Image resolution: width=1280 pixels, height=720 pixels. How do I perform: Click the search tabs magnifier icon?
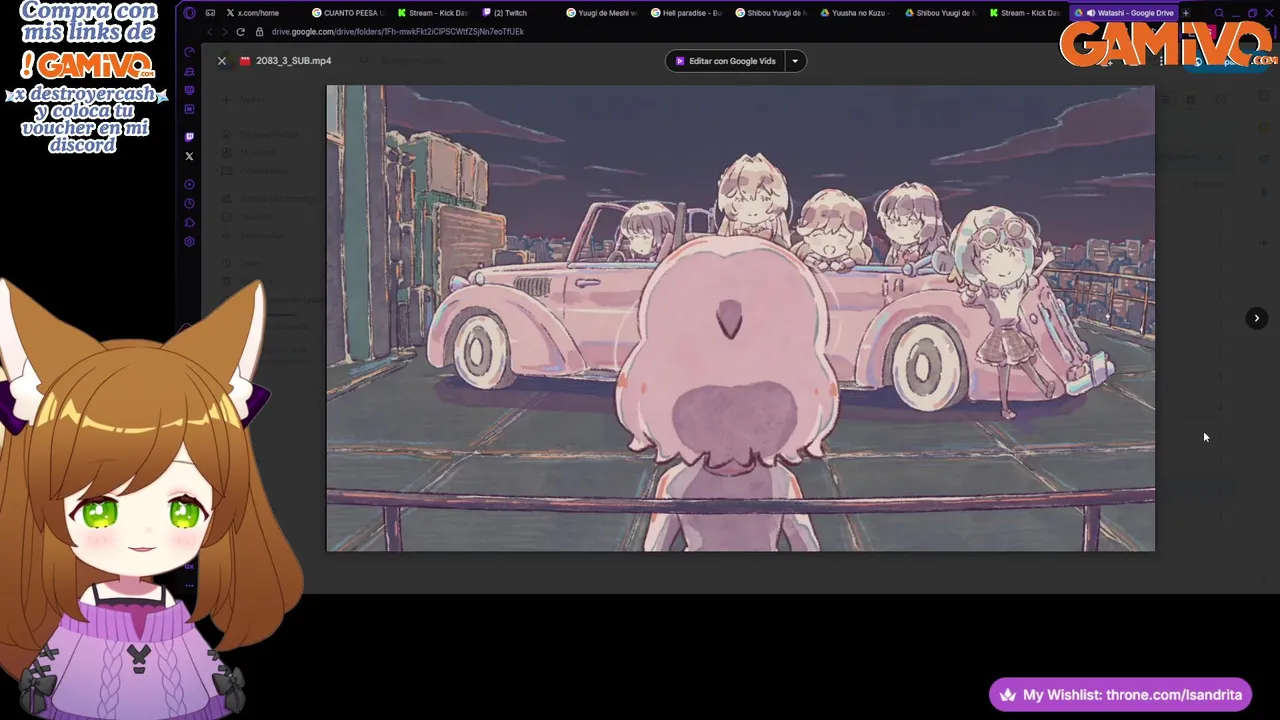1219,13
